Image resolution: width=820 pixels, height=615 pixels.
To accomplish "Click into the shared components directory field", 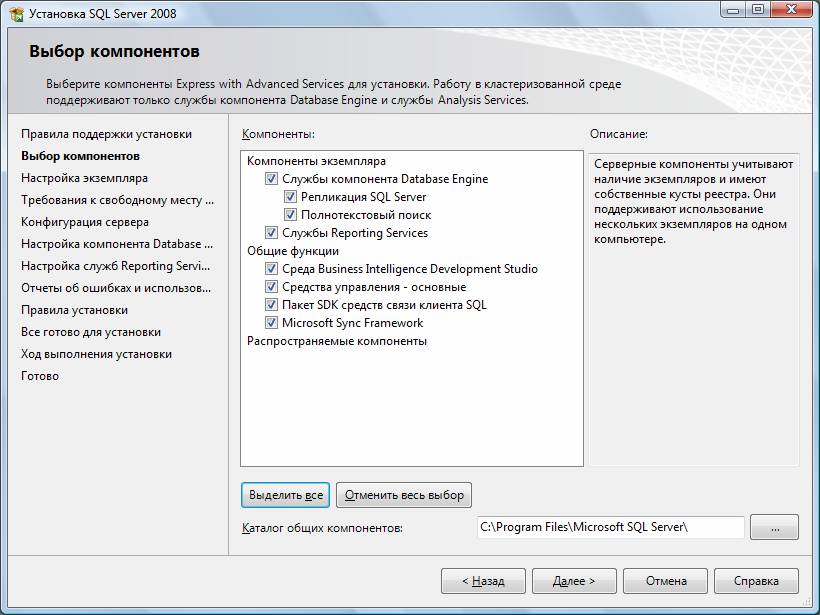I will coord(610,527).
